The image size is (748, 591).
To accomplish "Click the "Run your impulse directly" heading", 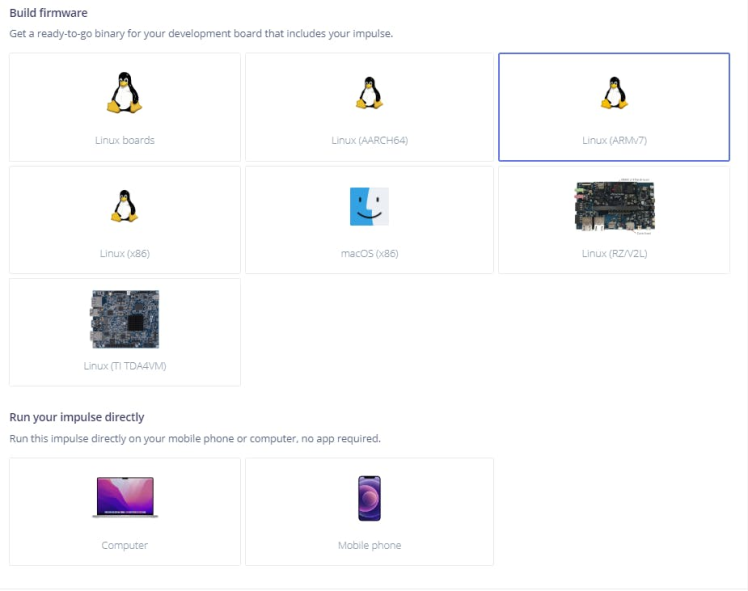I will [77, 417].
